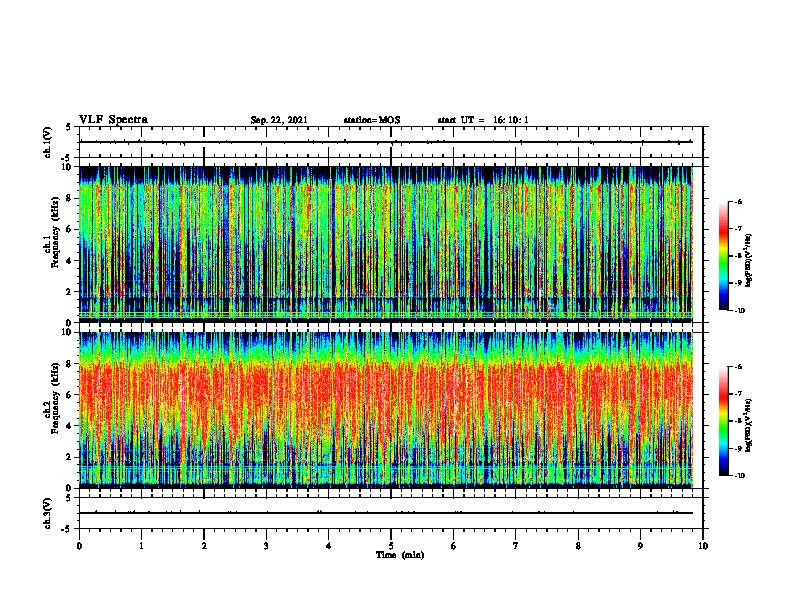Viewport: 792px width, 612px height.
Task: Click the ch.2 color scale log(PSD) units label
Action: tap(749, 425)
